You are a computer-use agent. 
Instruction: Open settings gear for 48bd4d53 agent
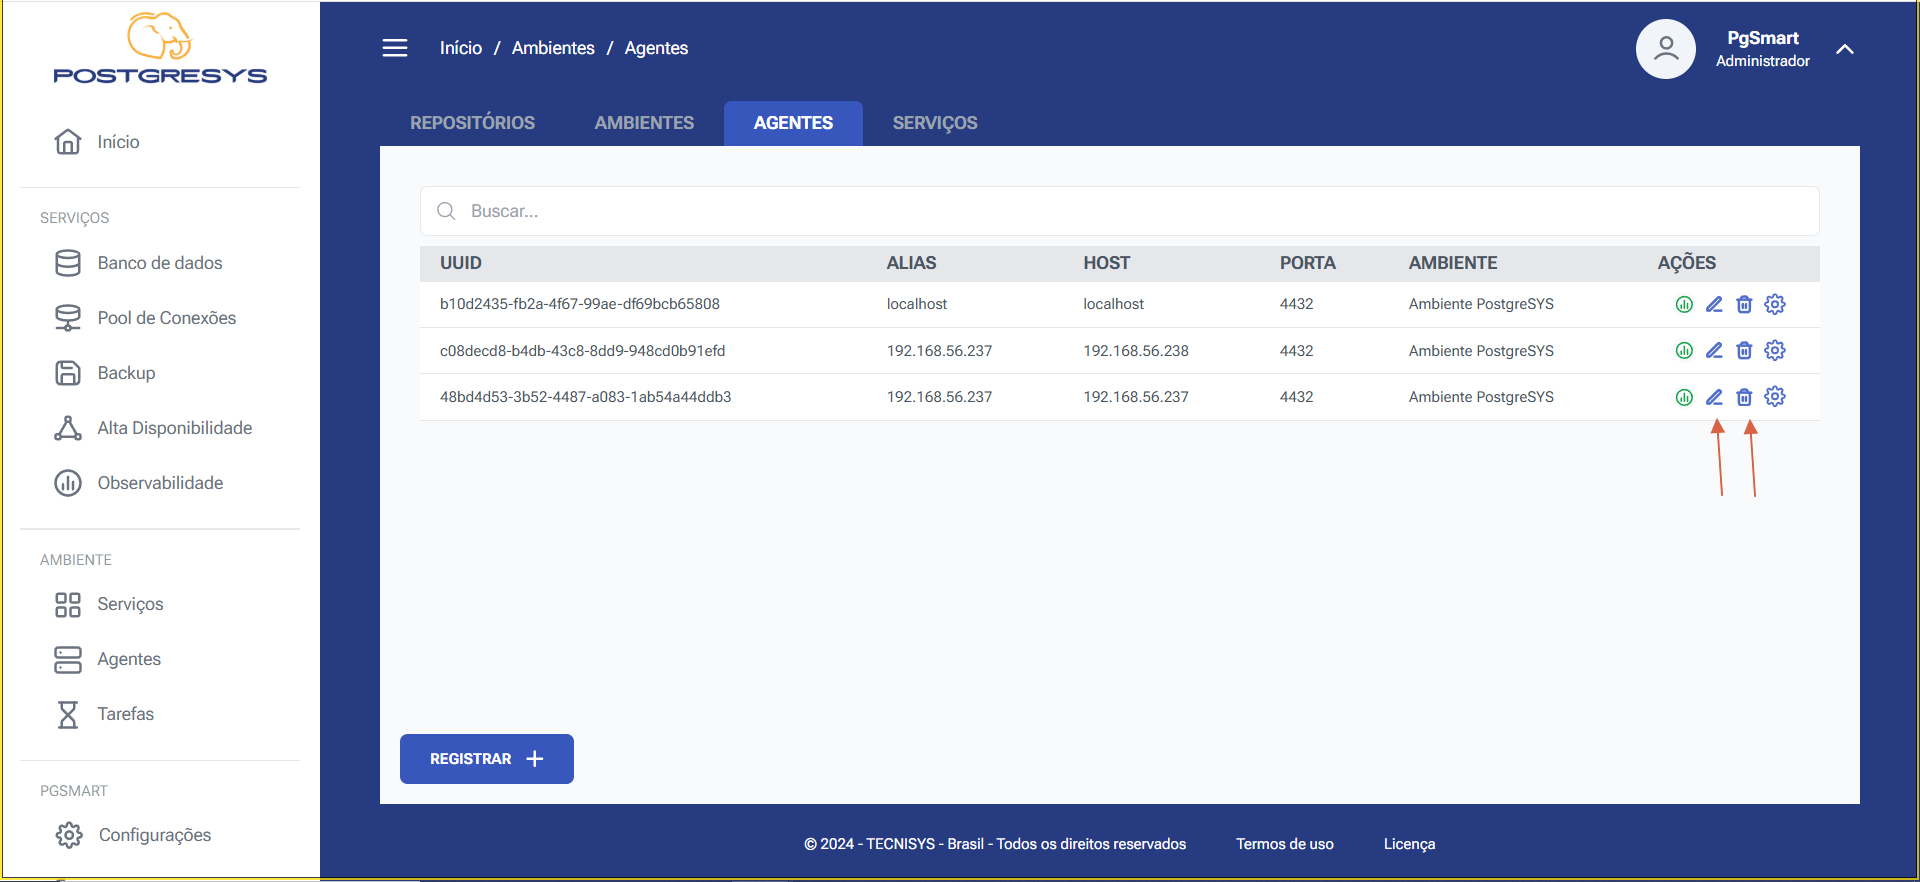coord(1775,396)
